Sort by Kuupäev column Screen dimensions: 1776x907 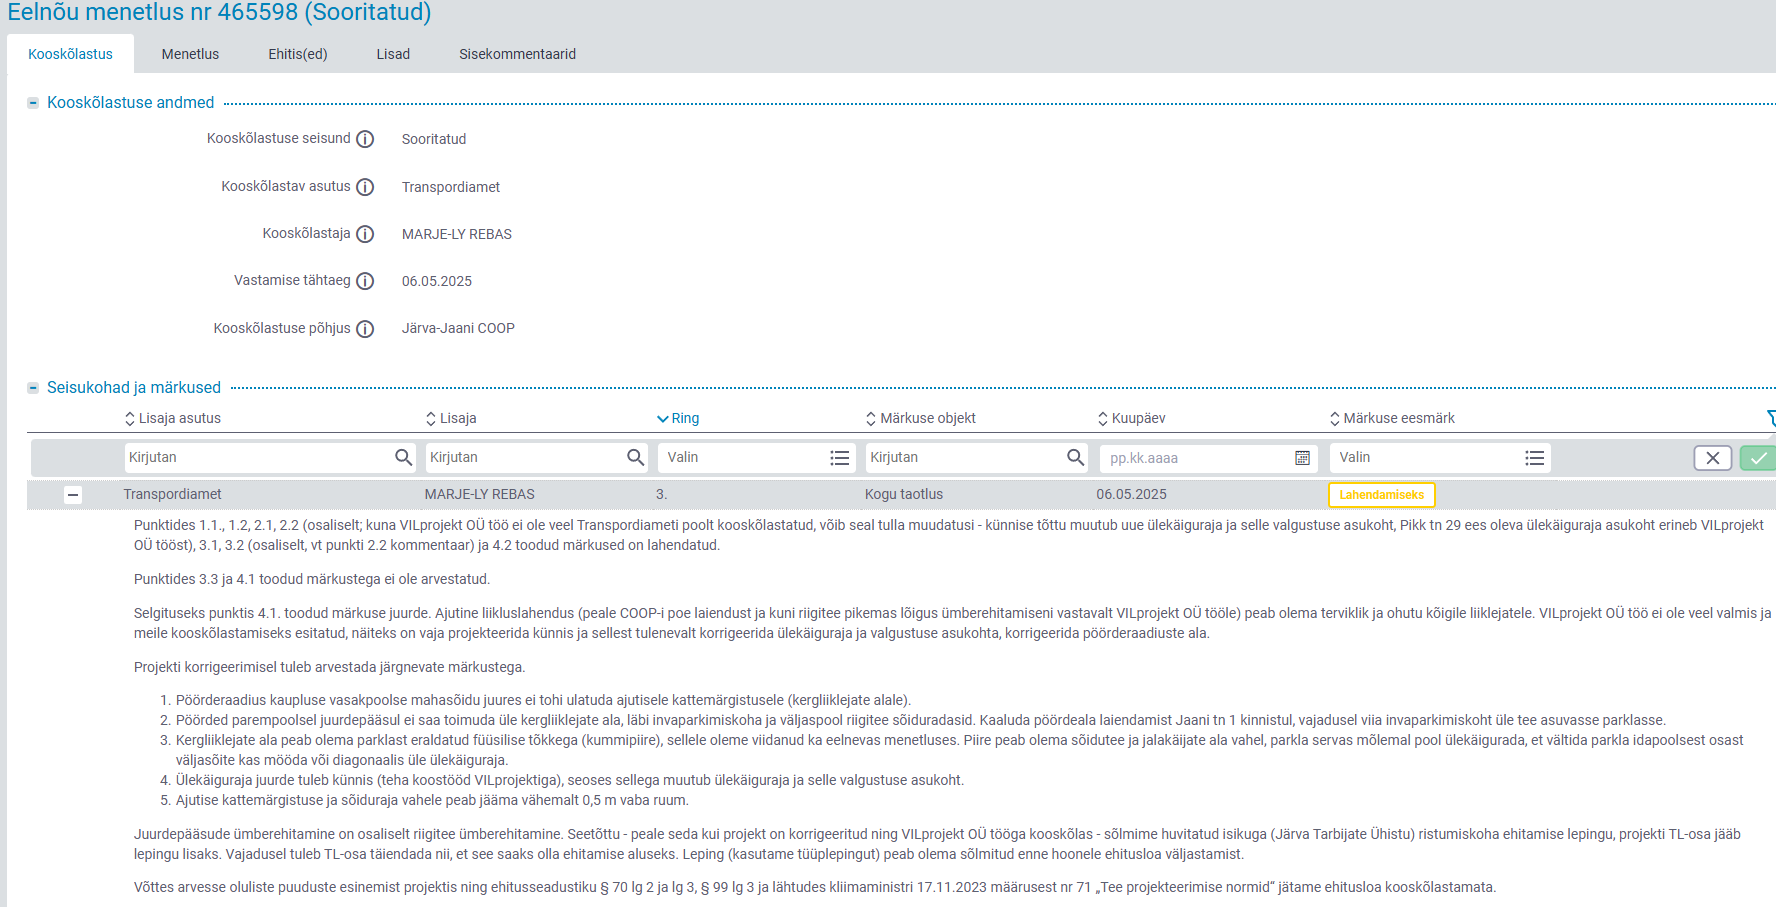1131,418
